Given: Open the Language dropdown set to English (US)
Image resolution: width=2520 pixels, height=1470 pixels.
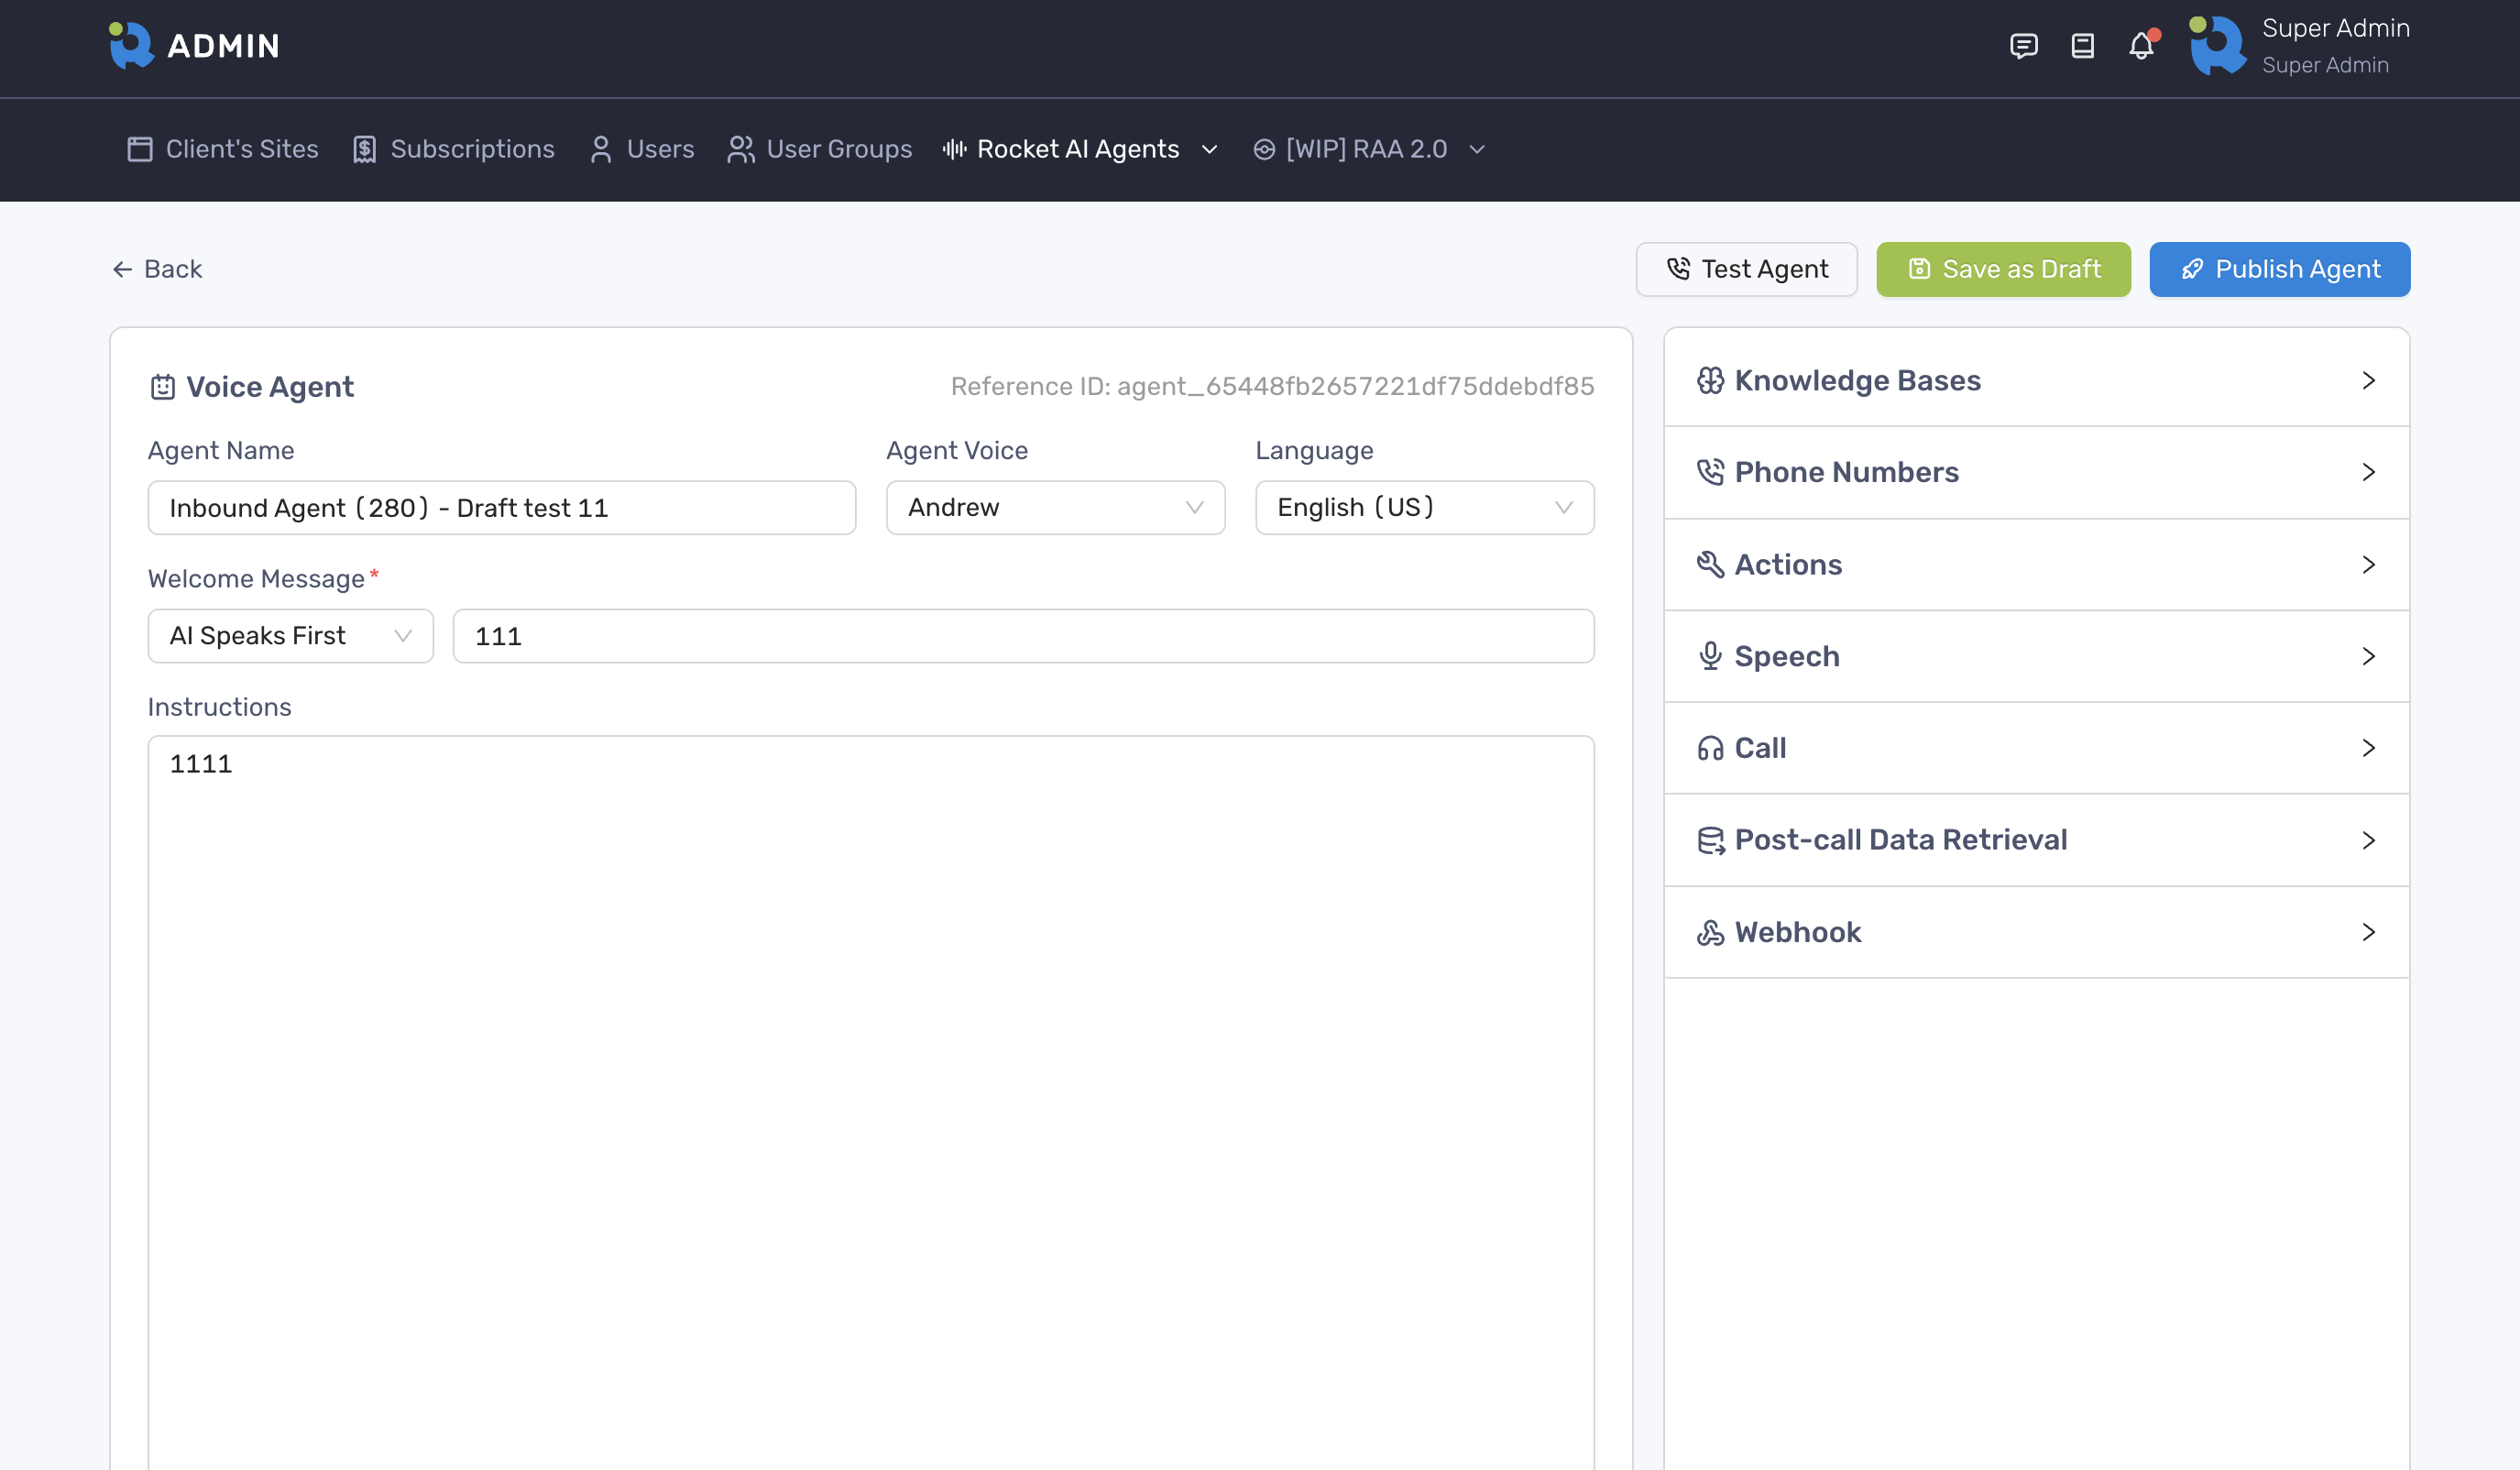Looking at the screenshot, I should pos(1424,508).
